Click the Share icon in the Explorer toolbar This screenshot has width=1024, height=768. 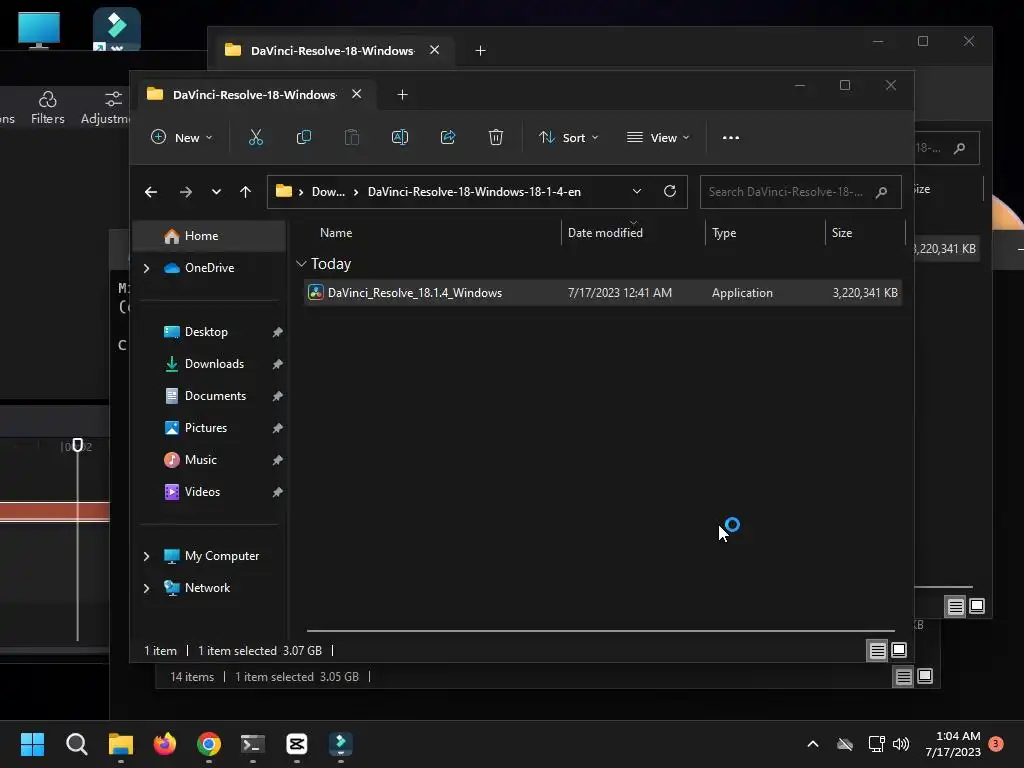tap(448, 137)
